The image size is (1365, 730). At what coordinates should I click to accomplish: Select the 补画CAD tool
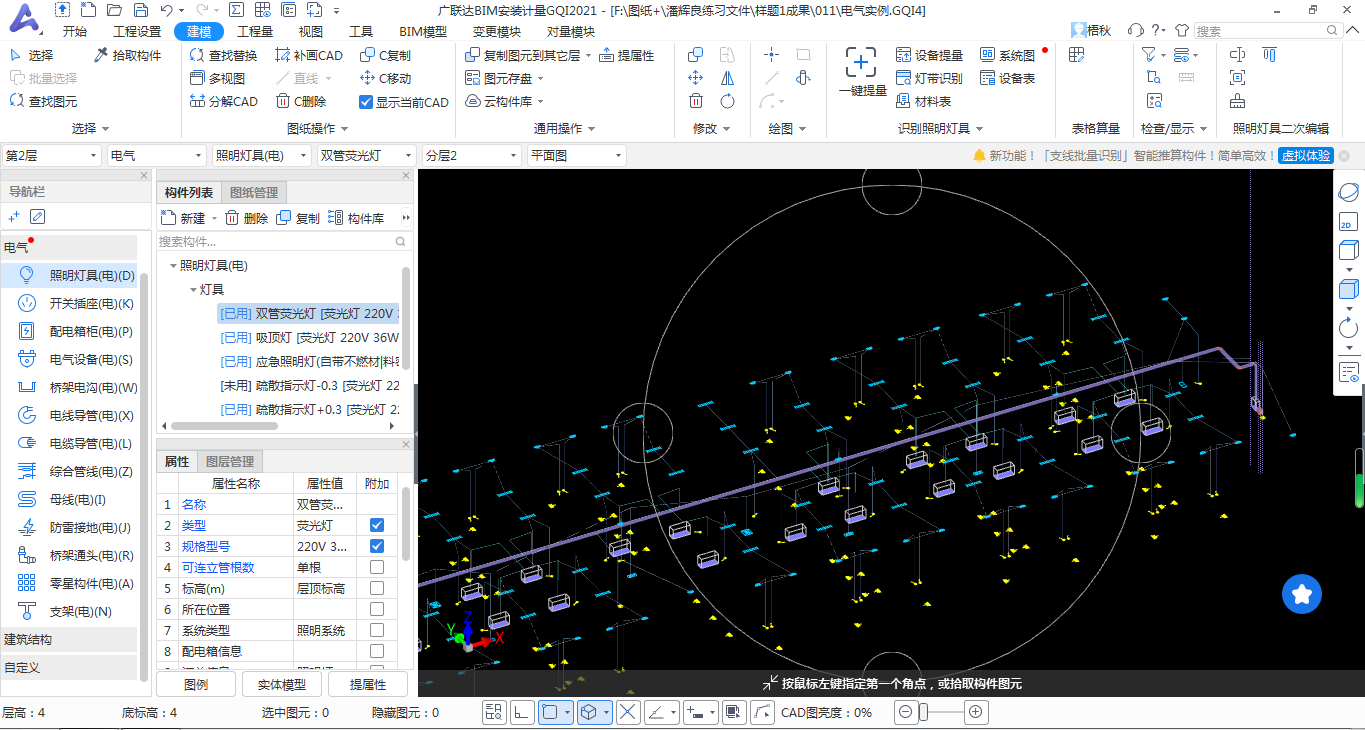coord(307,55)
